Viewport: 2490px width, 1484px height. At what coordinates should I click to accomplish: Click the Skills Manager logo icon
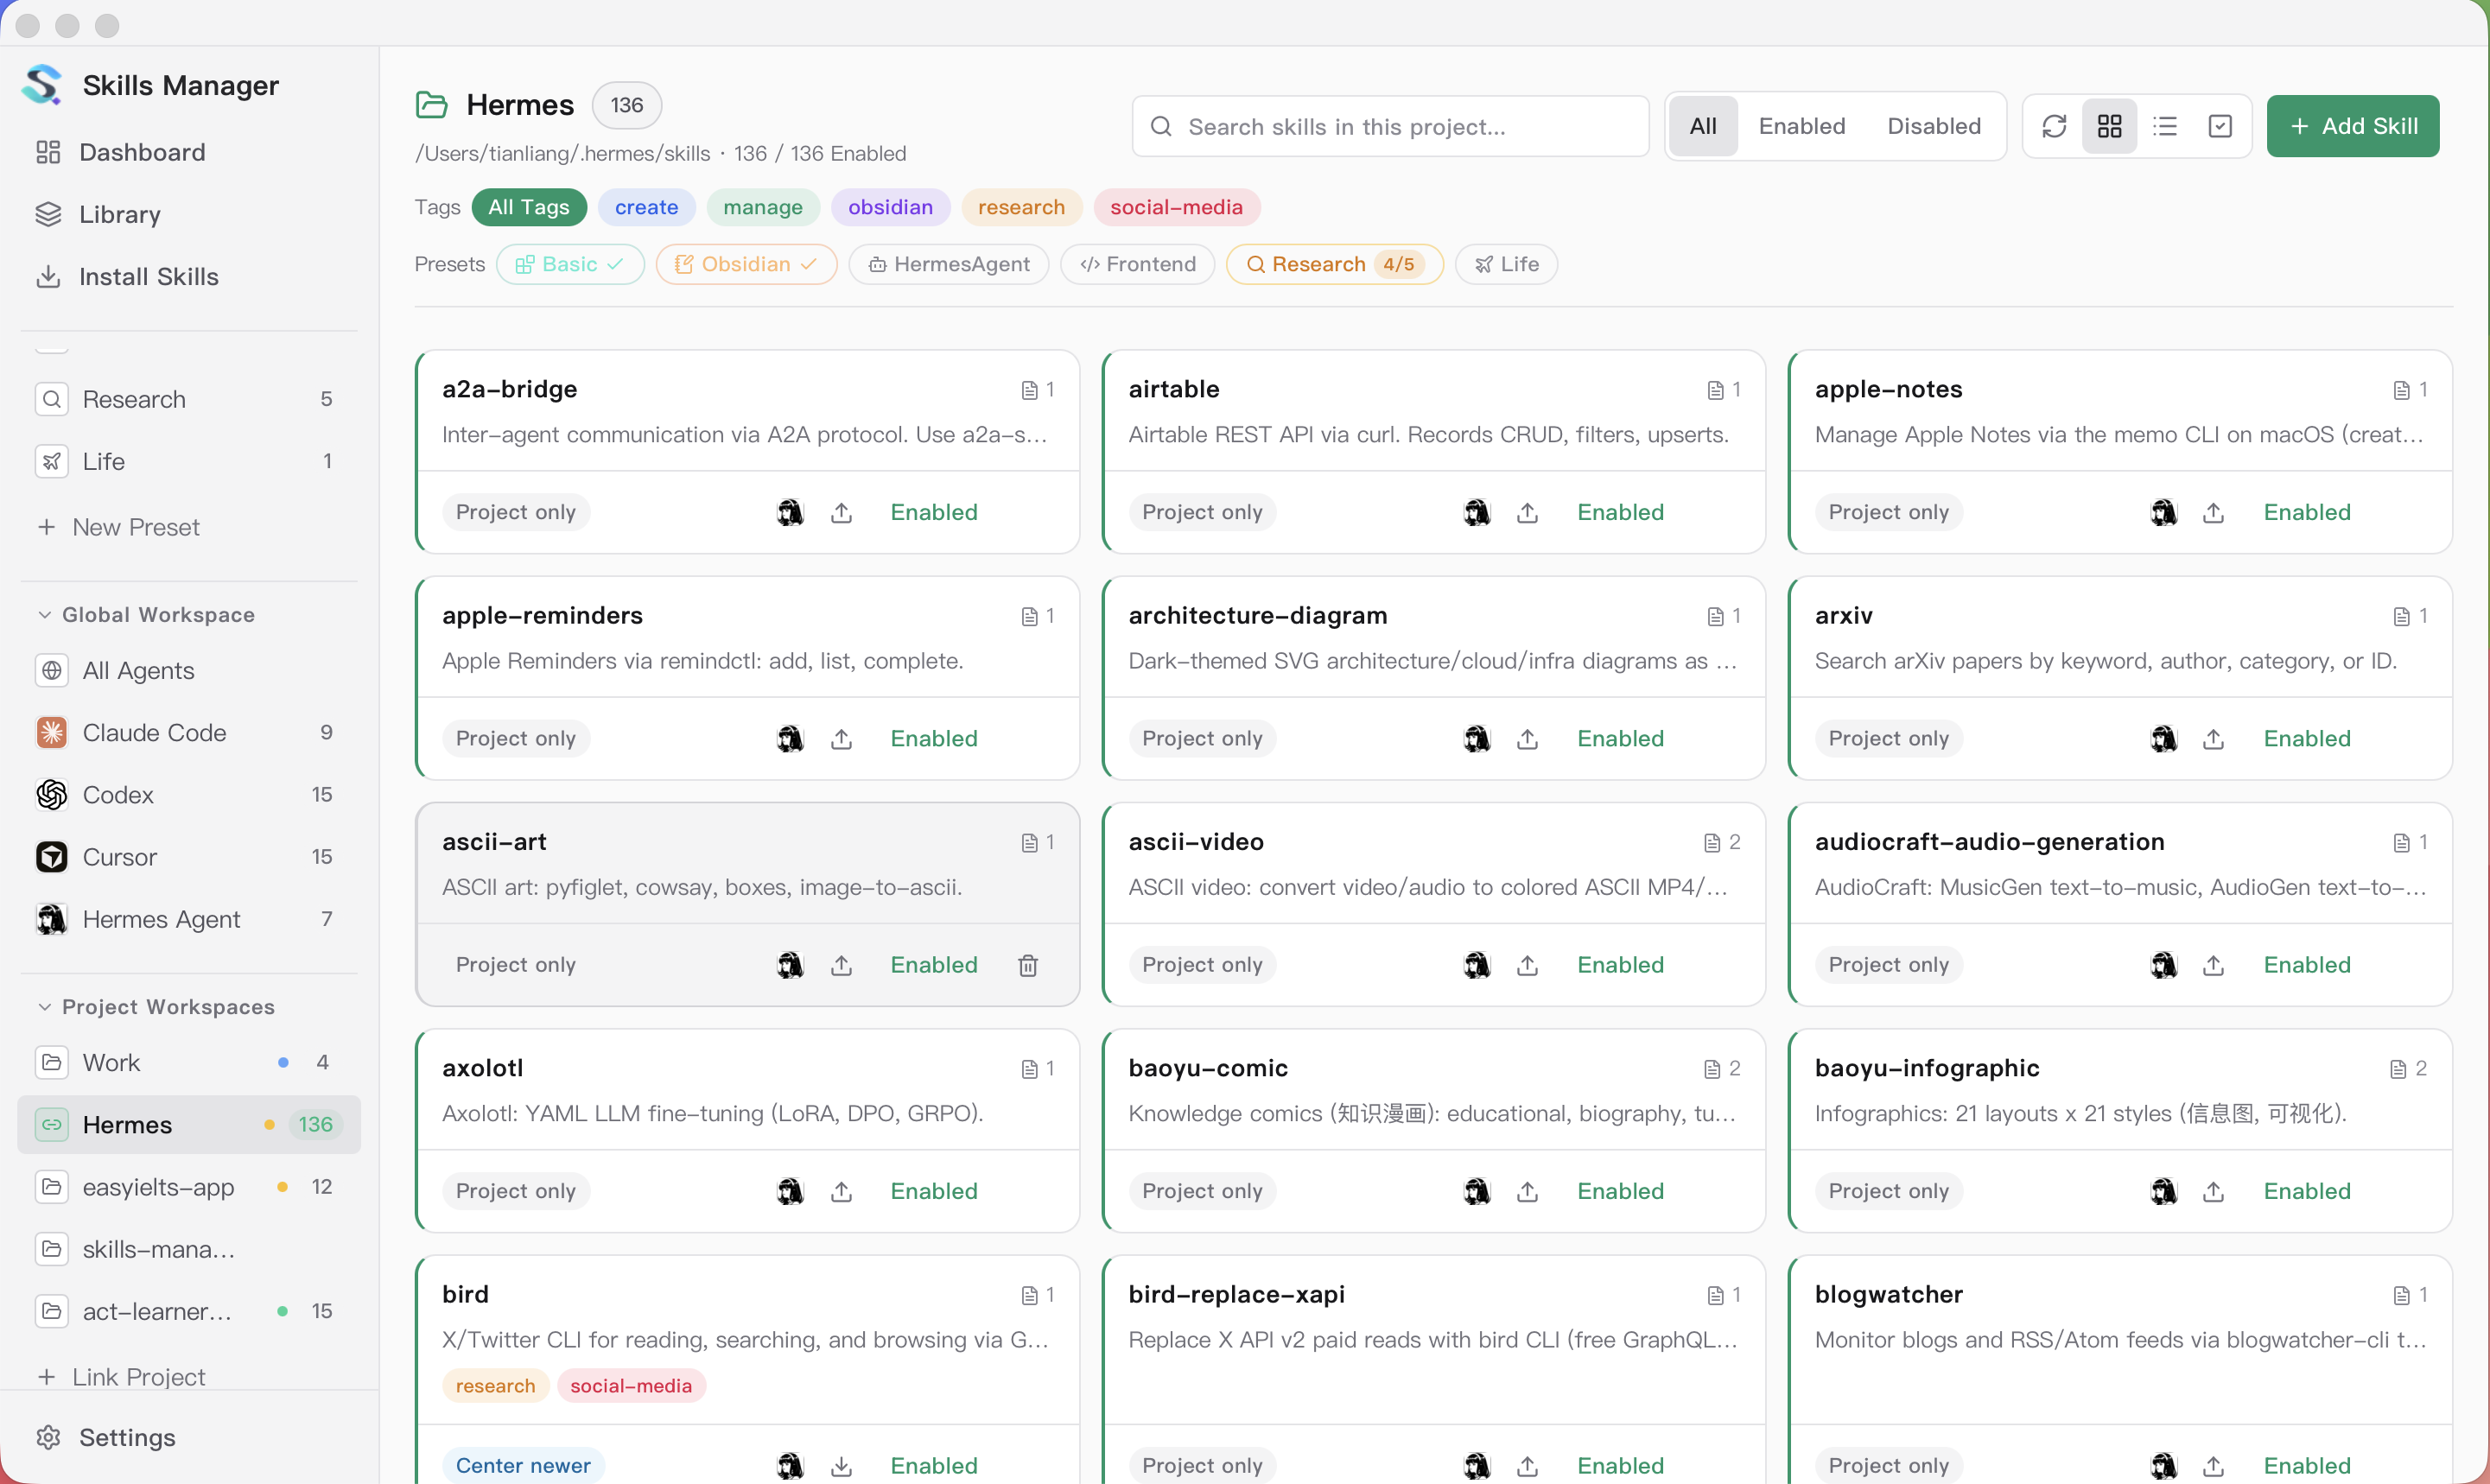click(x=43, y=85)
